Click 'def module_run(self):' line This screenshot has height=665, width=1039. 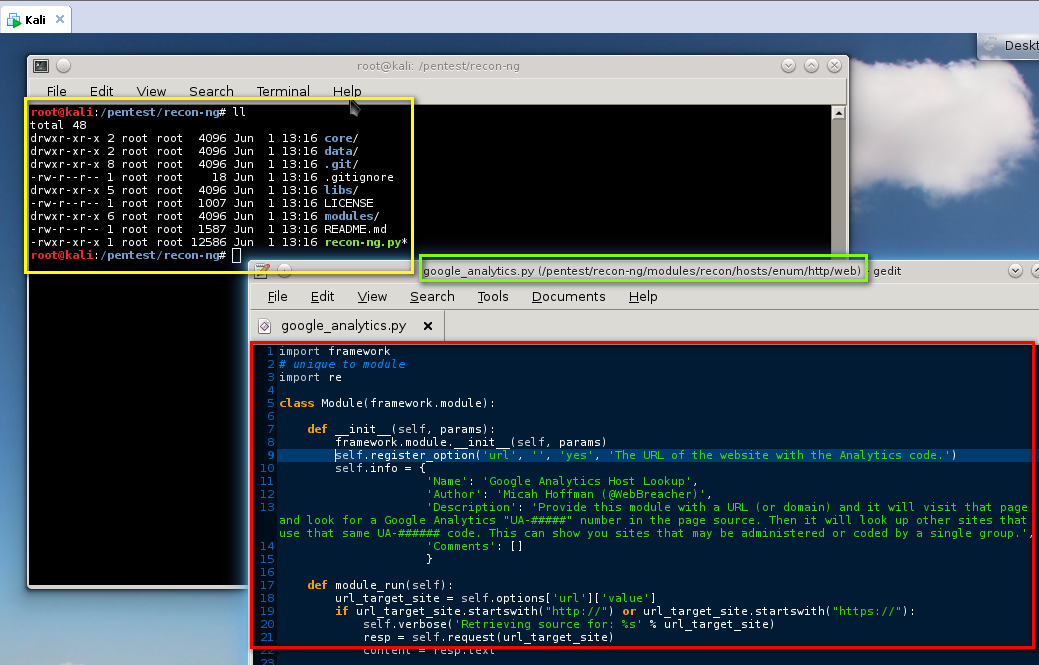tap(380, 585)
